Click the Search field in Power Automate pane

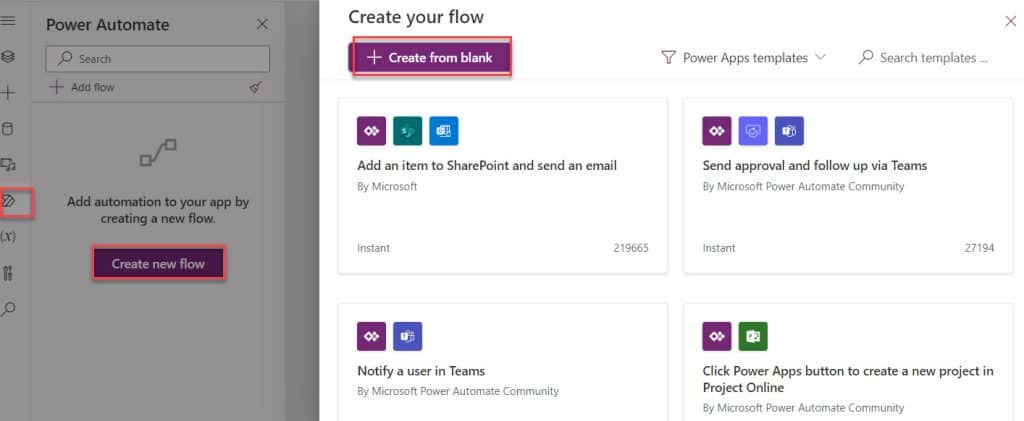point(157,59)
